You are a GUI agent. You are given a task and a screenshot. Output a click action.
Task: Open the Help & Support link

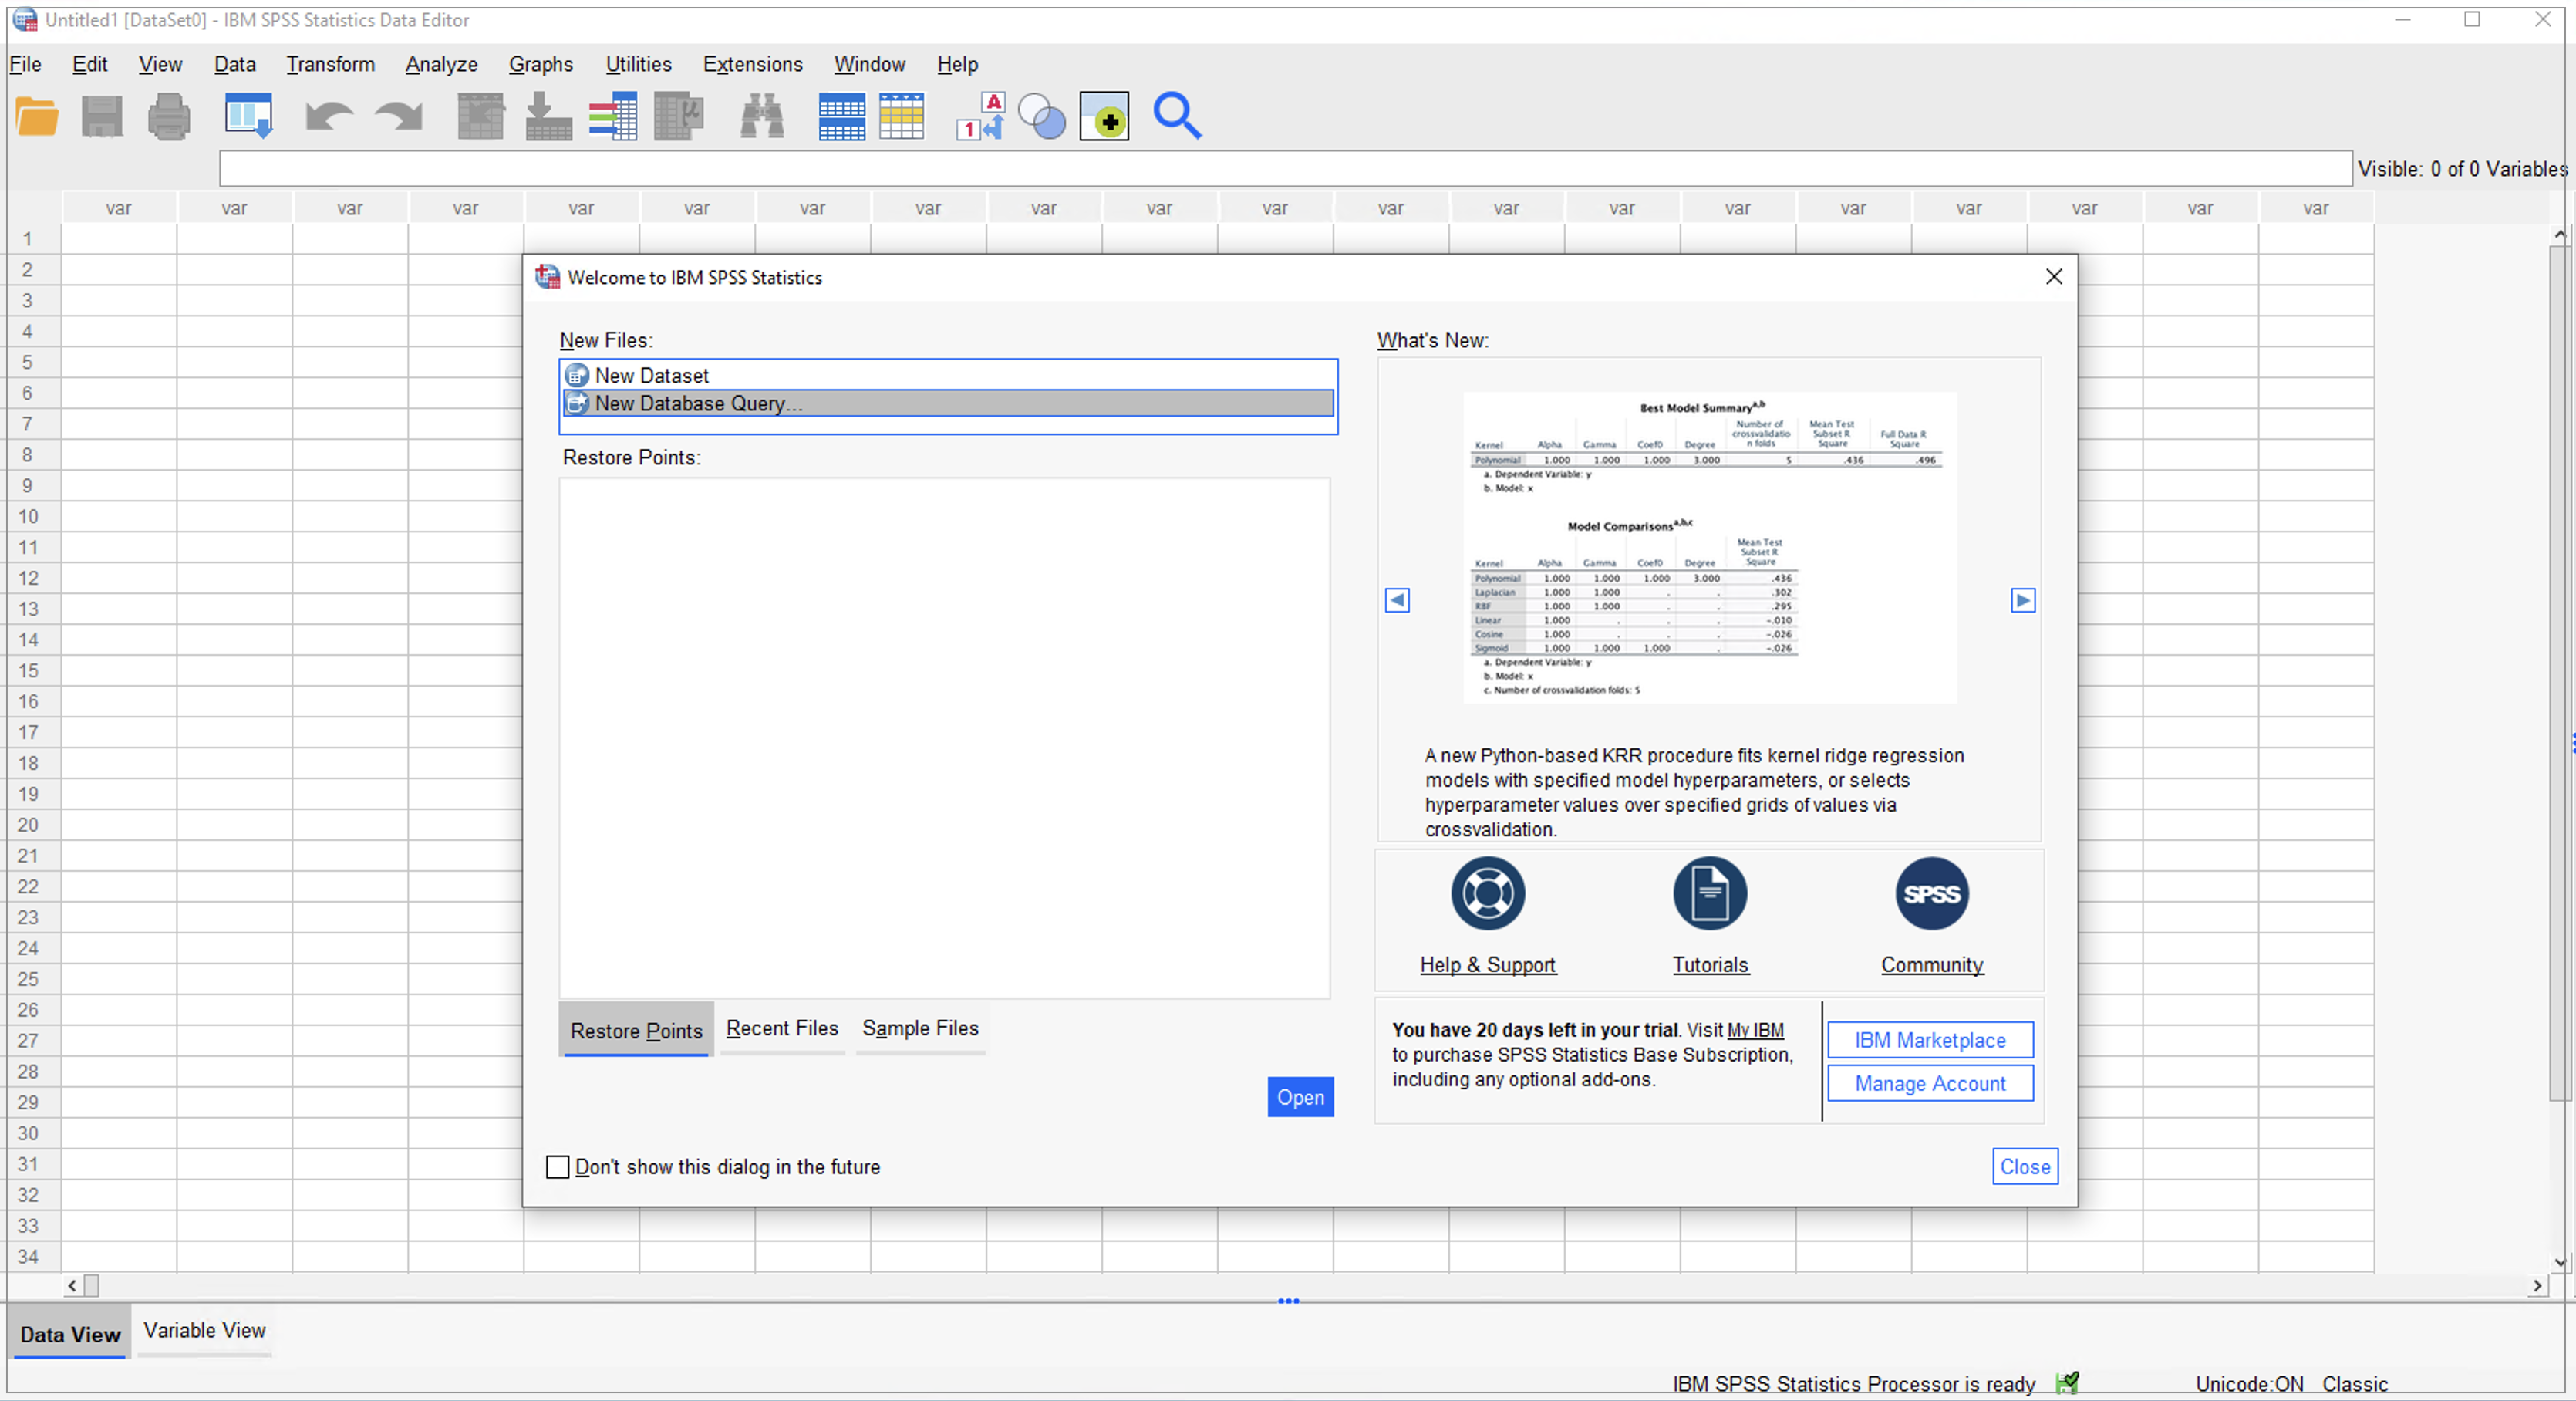1488,965
